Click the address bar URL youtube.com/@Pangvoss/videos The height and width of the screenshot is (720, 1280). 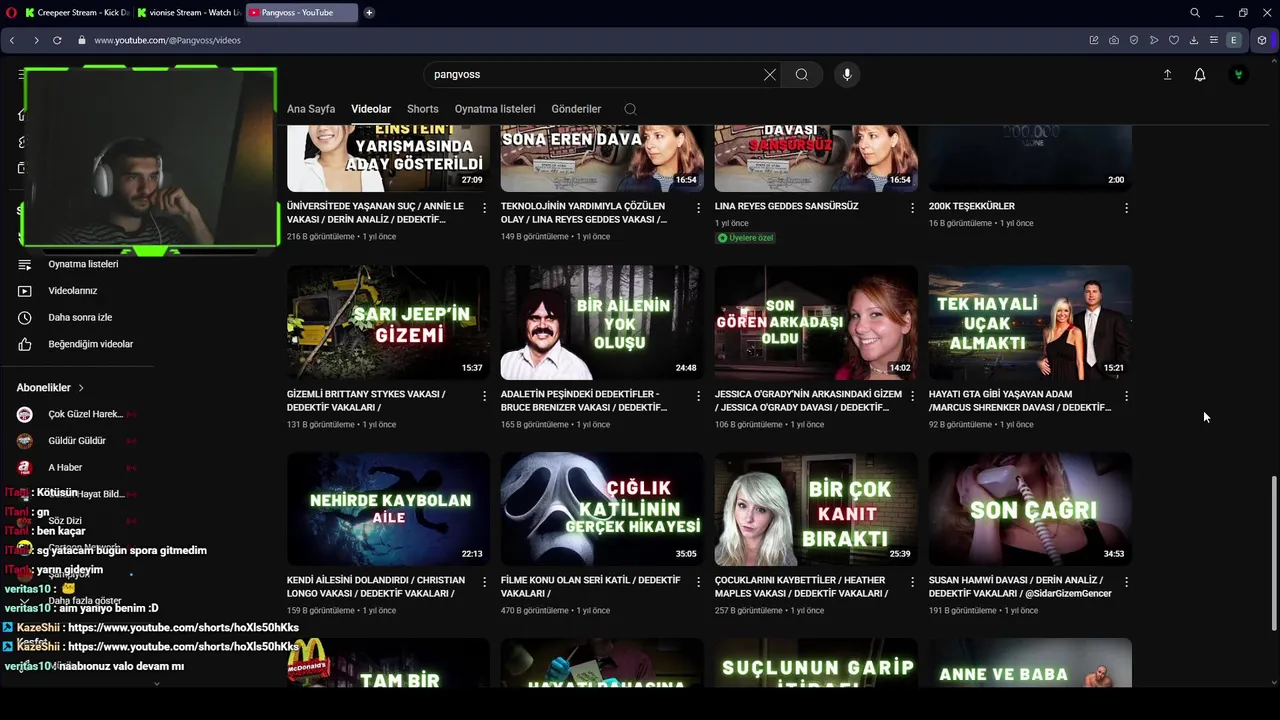[x=167, y=40]
